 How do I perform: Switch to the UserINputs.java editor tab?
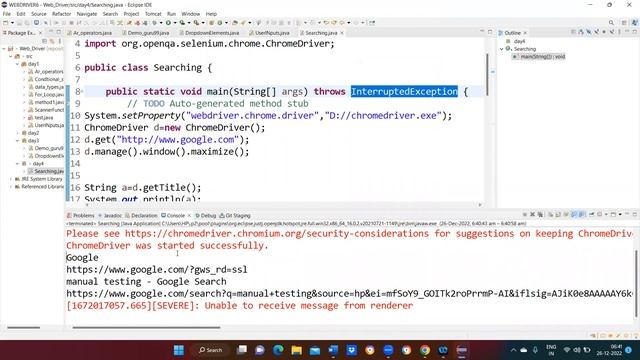pos(270,33)
